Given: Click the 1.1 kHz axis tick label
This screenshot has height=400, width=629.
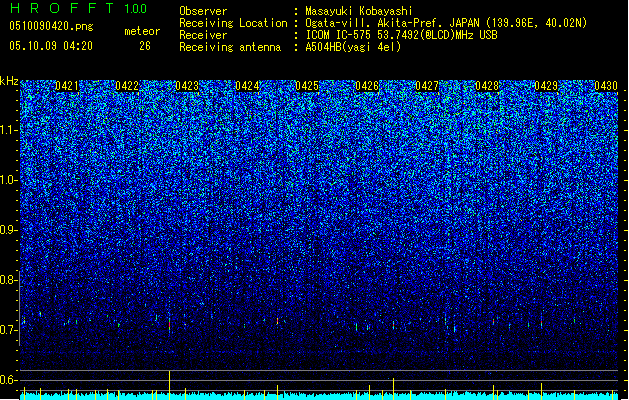Looking at the screenshot, I should 8,130.
